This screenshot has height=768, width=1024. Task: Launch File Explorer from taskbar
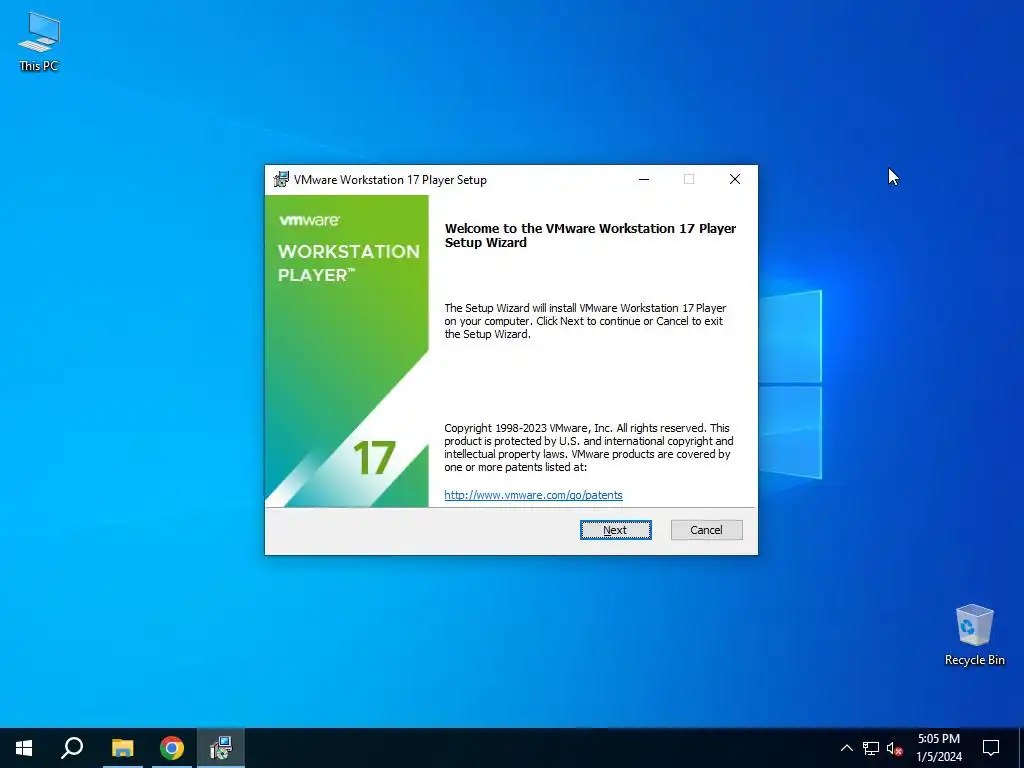122,748
